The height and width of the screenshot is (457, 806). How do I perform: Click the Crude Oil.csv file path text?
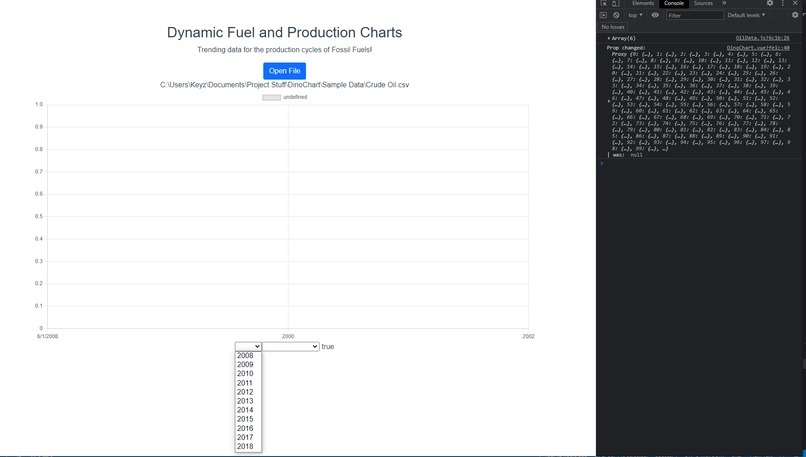click(284, 85)
